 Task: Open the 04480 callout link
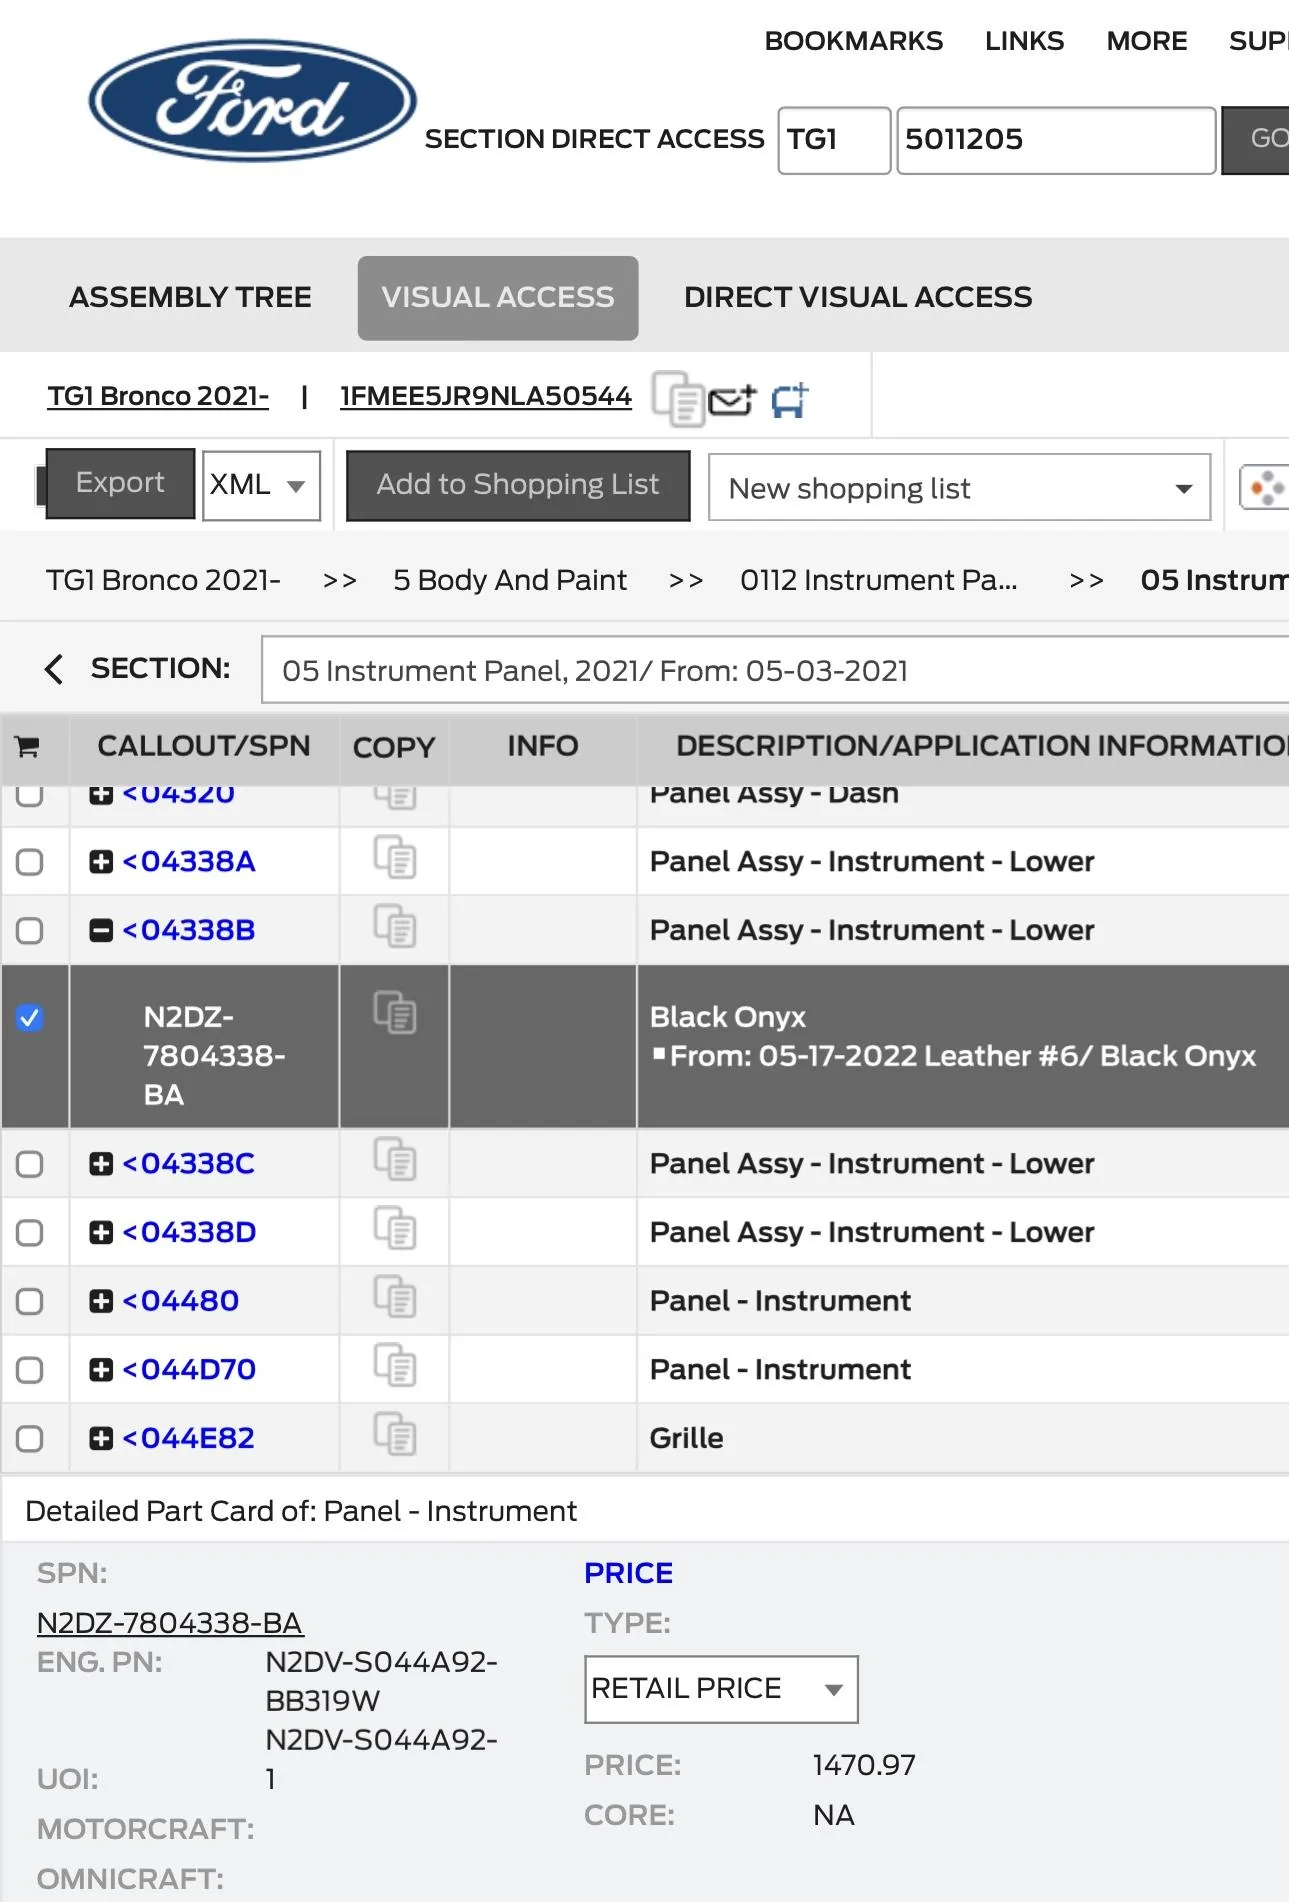(181, 1301)
